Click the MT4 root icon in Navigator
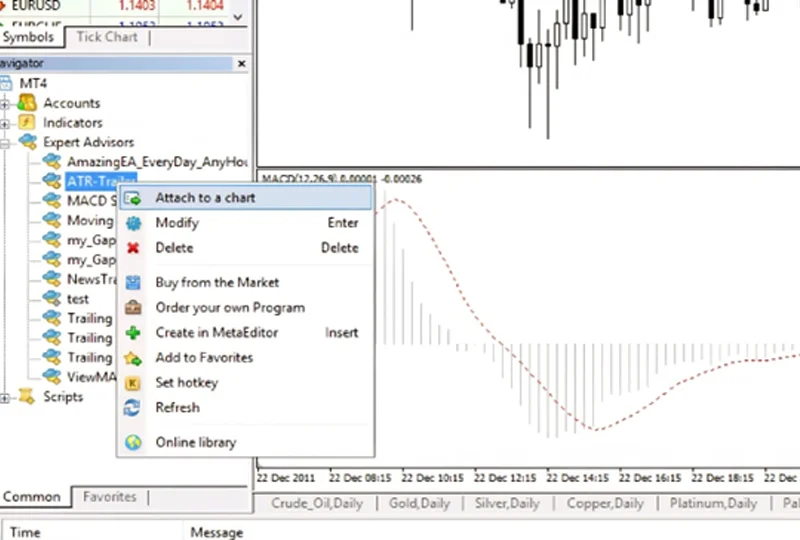 (6, 83)
